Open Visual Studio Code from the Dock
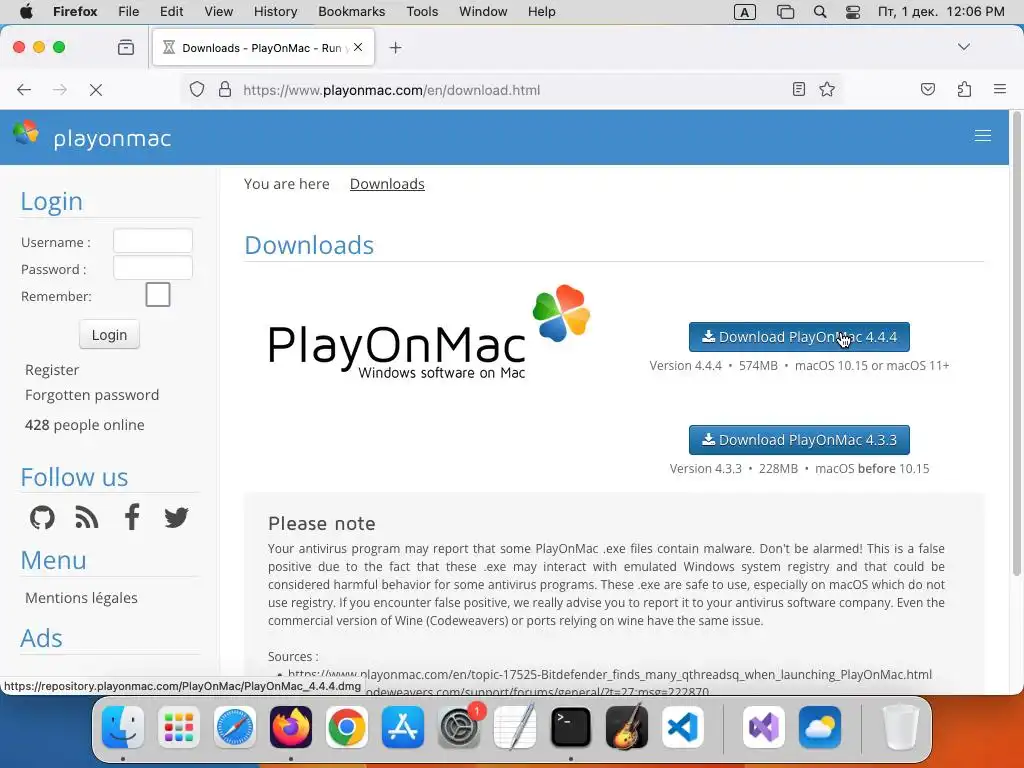This screenshot has width=1024, height=768. point(682,727)
